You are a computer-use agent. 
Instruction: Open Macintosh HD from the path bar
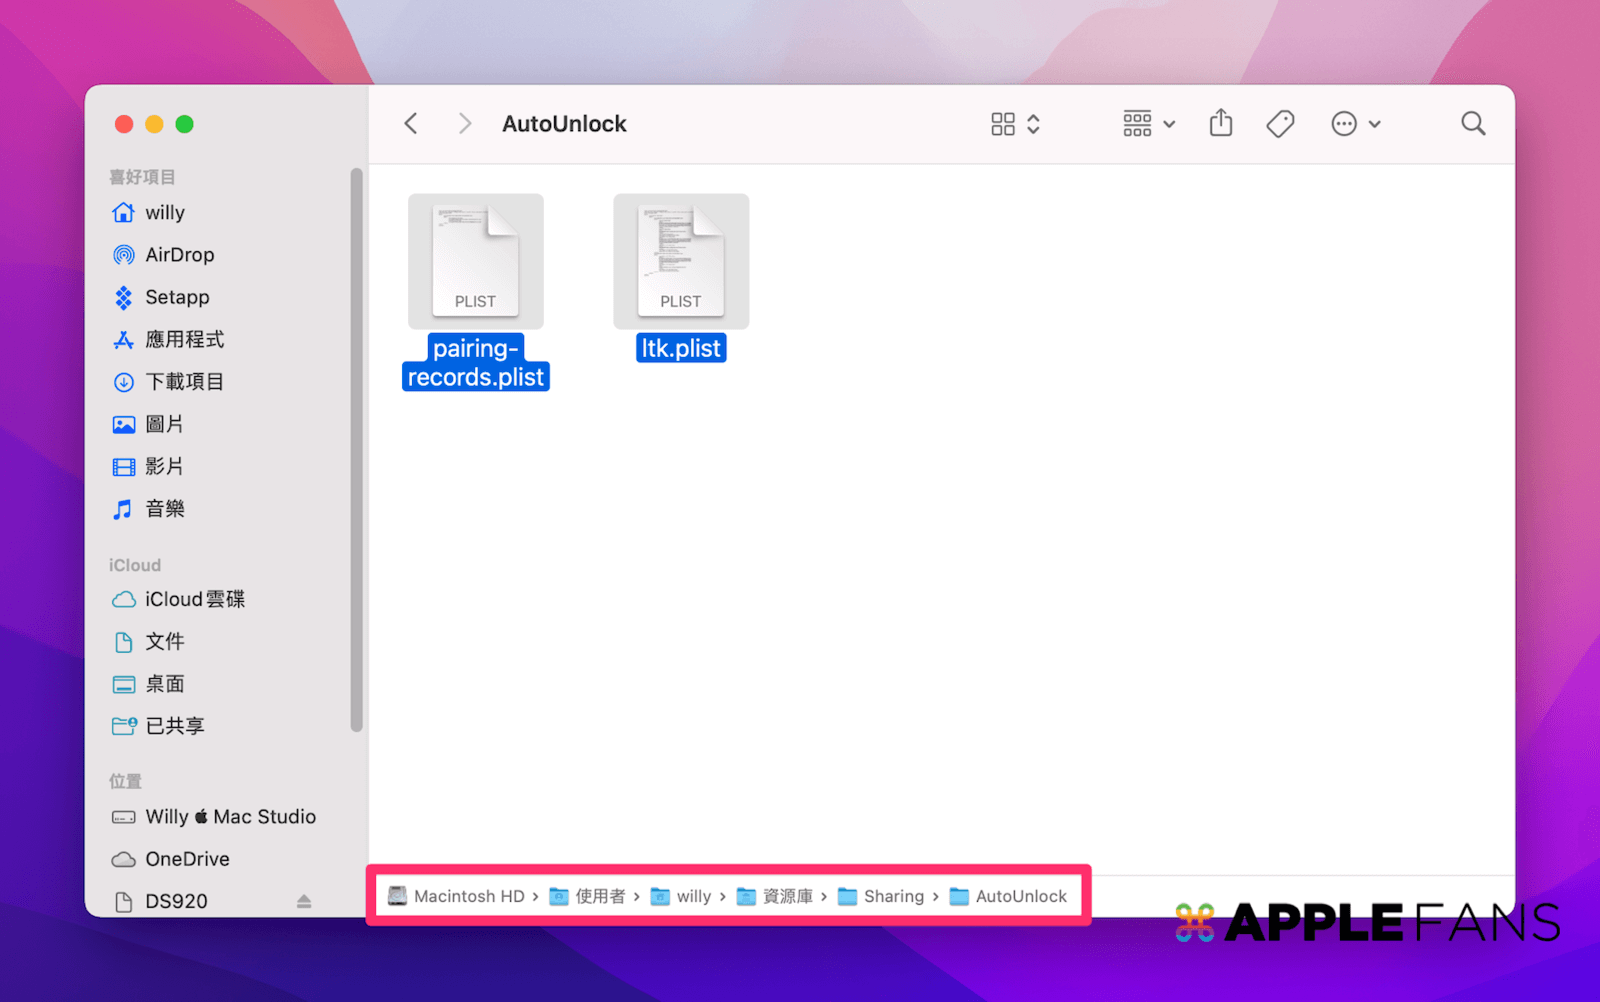[468, 896]
